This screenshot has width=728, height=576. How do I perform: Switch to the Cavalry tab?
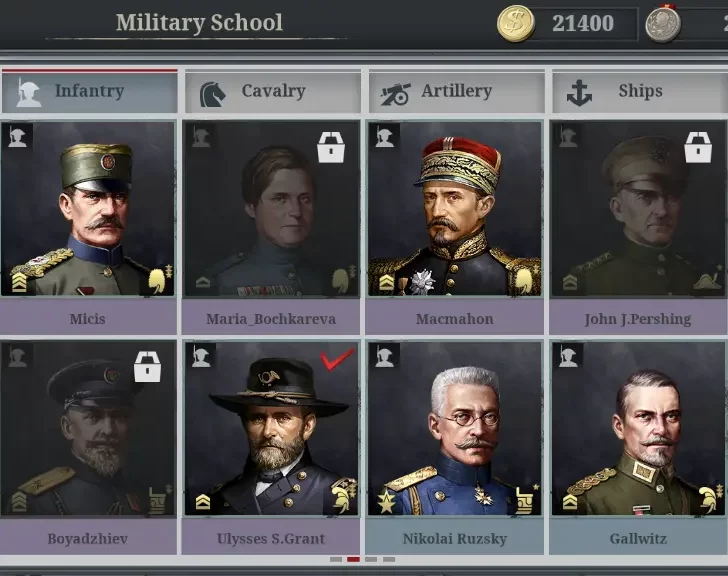pos(273,91)
